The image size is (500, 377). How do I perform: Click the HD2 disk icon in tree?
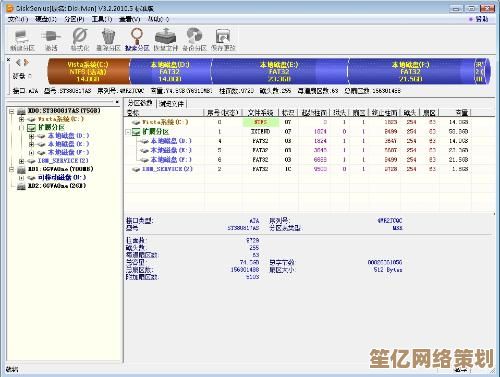coord(21,186)
